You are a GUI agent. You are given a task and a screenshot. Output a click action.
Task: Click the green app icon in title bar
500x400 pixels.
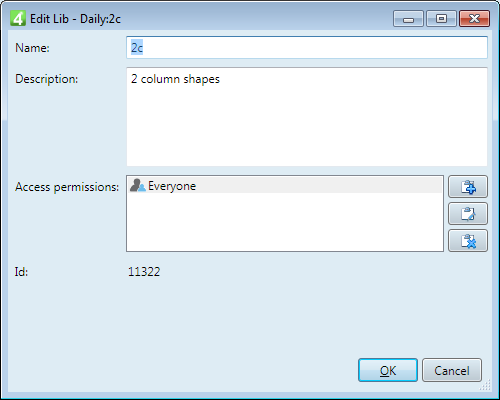(x=18, y=18)
